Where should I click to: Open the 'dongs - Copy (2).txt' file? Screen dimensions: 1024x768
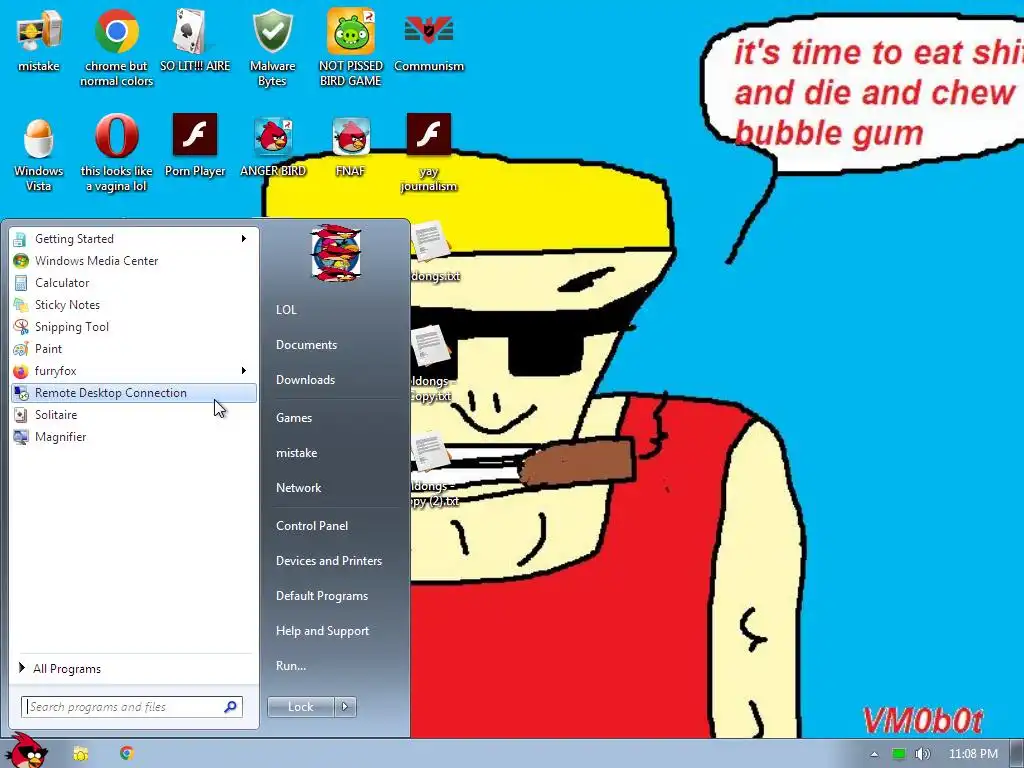point(434,469)
